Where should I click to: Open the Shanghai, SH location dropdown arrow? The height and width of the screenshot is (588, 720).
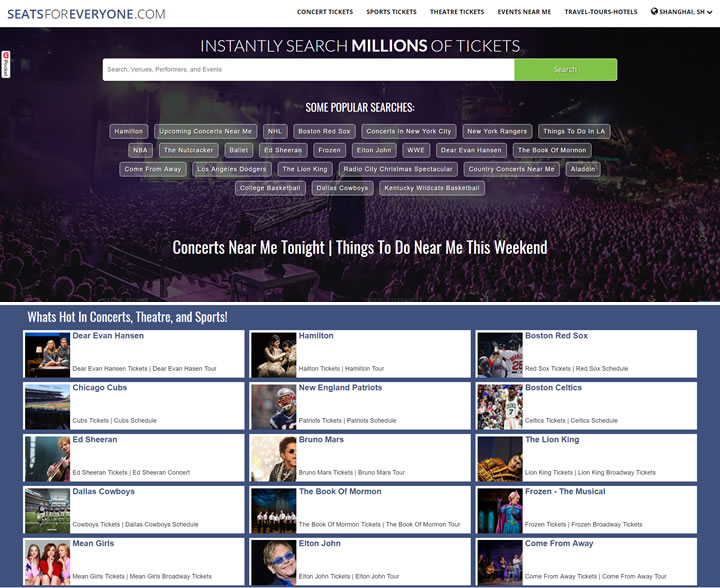click(709, 12)
